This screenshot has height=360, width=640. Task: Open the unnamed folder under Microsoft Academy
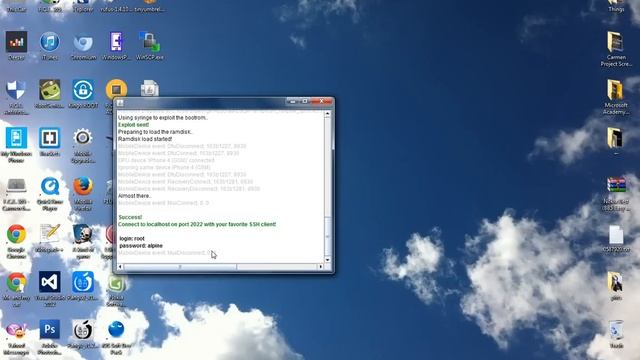[x=616, y=138]
